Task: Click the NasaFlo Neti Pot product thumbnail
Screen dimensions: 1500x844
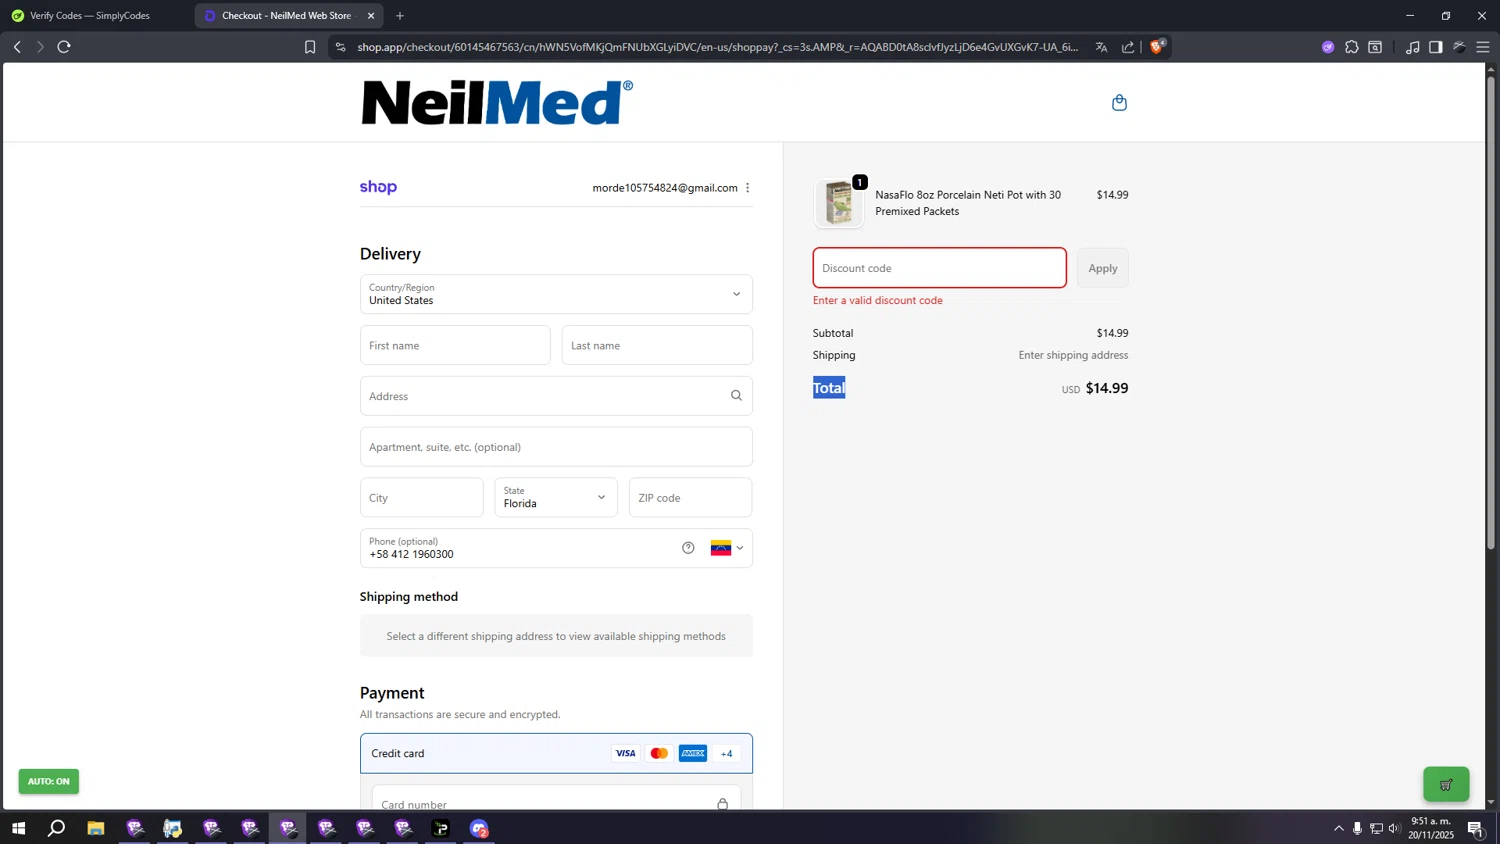Action: (x=839, y=203)
